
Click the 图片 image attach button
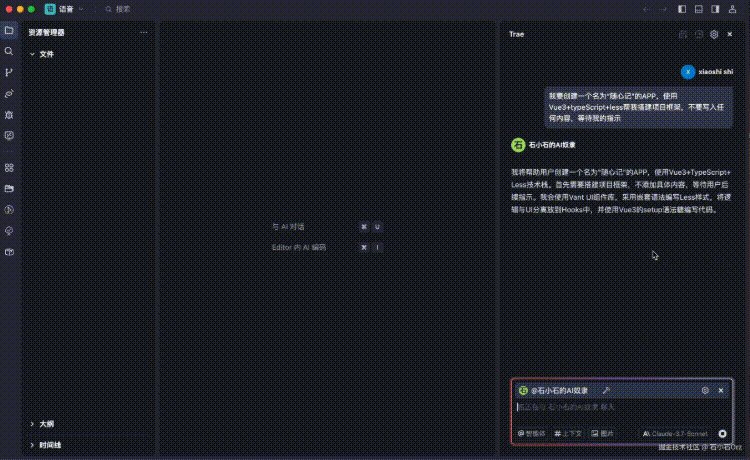click(x=603, y=434)
